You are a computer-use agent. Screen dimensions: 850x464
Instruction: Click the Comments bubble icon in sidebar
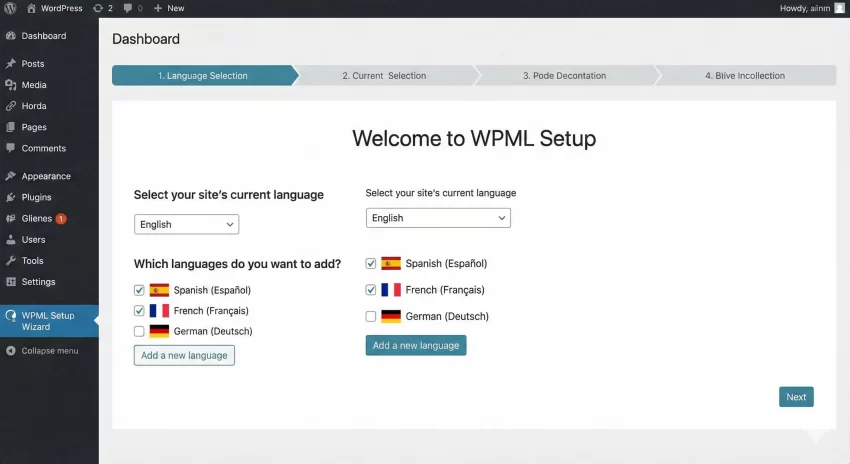[10, 148]
